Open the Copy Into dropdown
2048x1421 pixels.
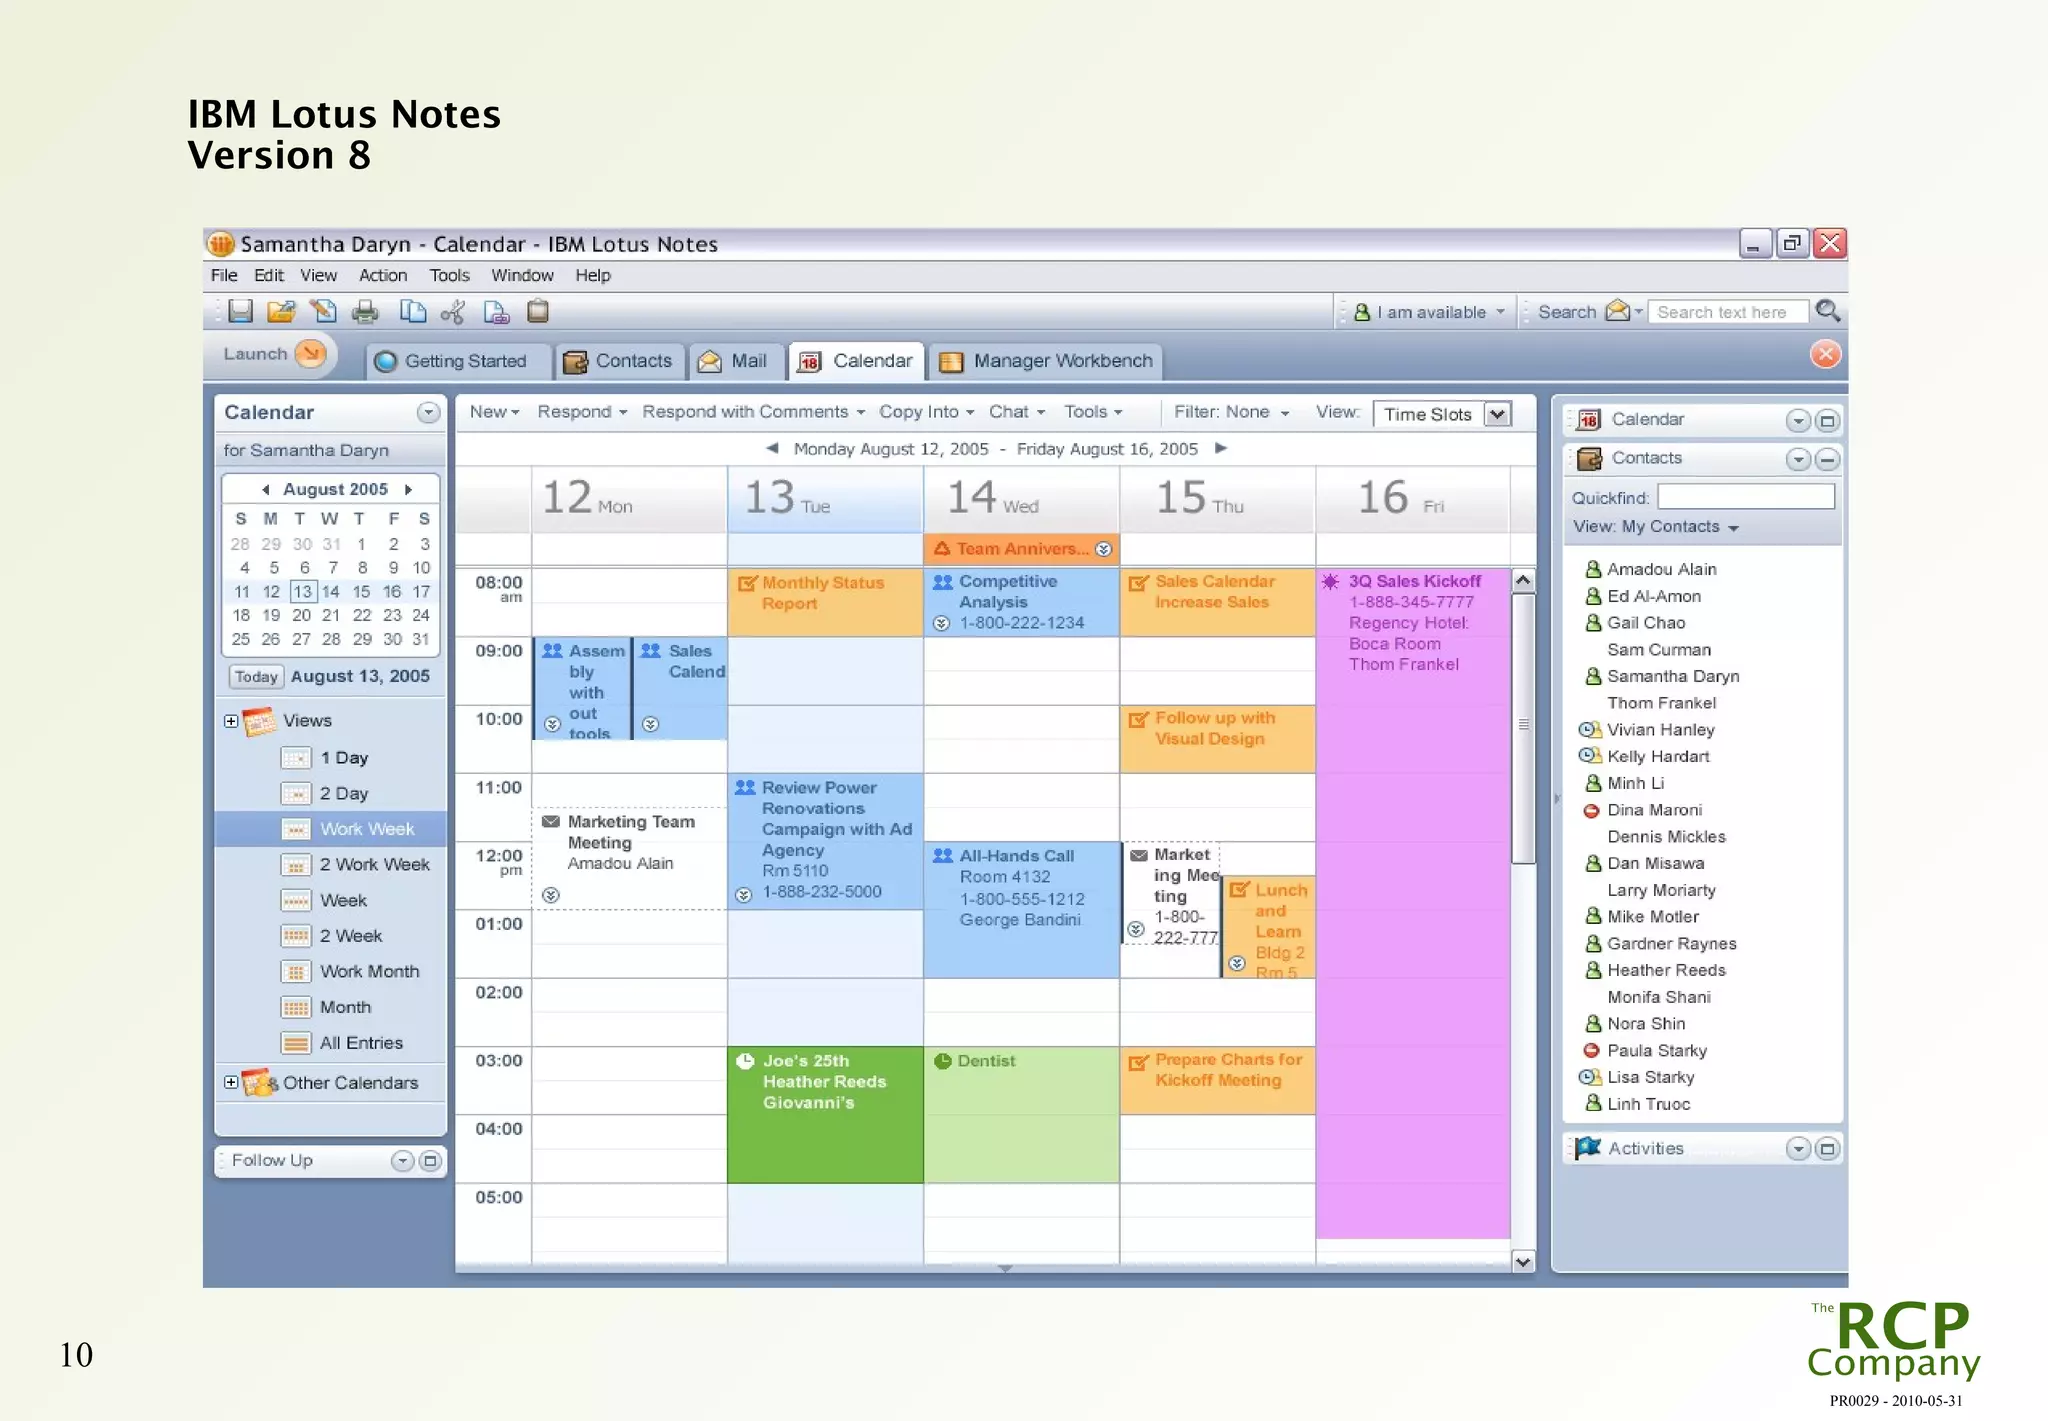point(926,412)
